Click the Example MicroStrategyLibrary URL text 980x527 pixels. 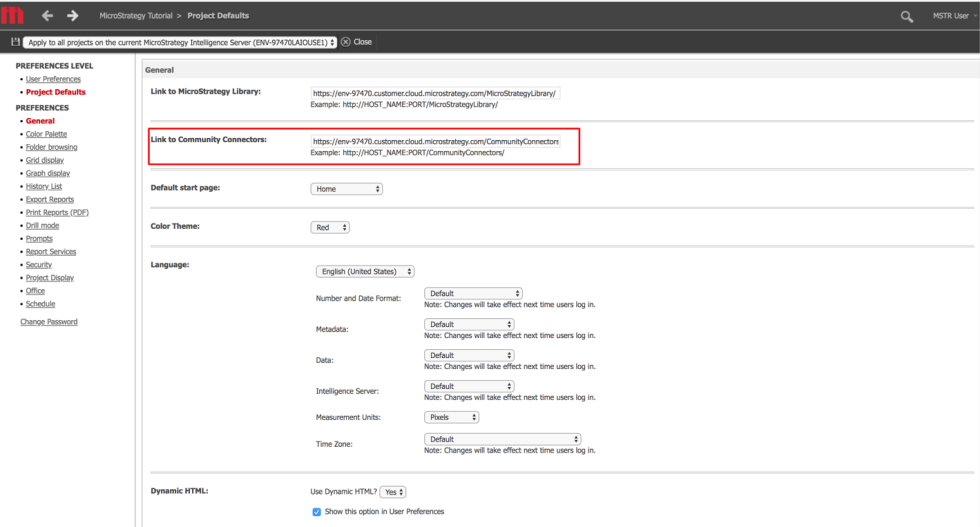point(404,104)
